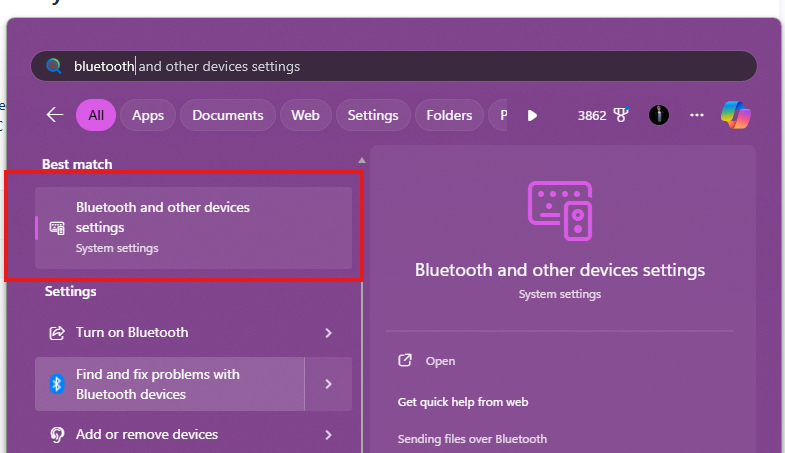This screenshot has width=785, height=453.
Task: Launch the Copilot icon
Action: click(x=735, y=115)
